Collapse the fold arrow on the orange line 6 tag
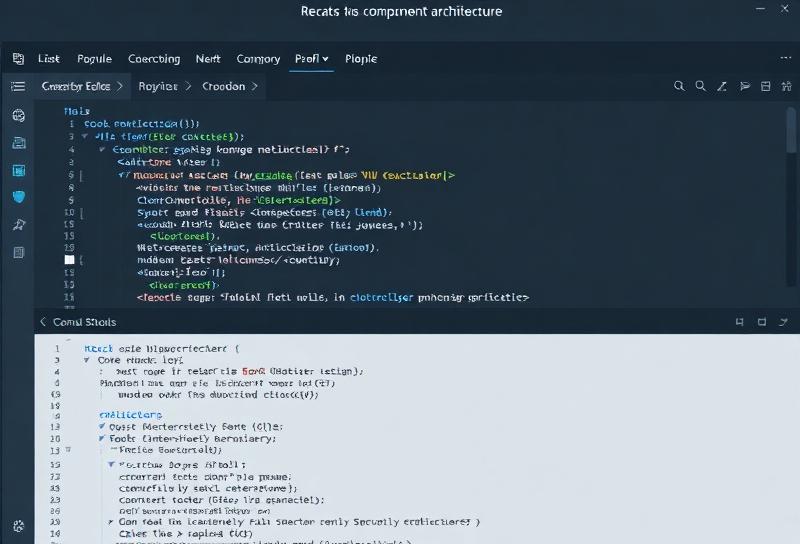800x544 pixels. pyautogui.click(x=122, y=175)
